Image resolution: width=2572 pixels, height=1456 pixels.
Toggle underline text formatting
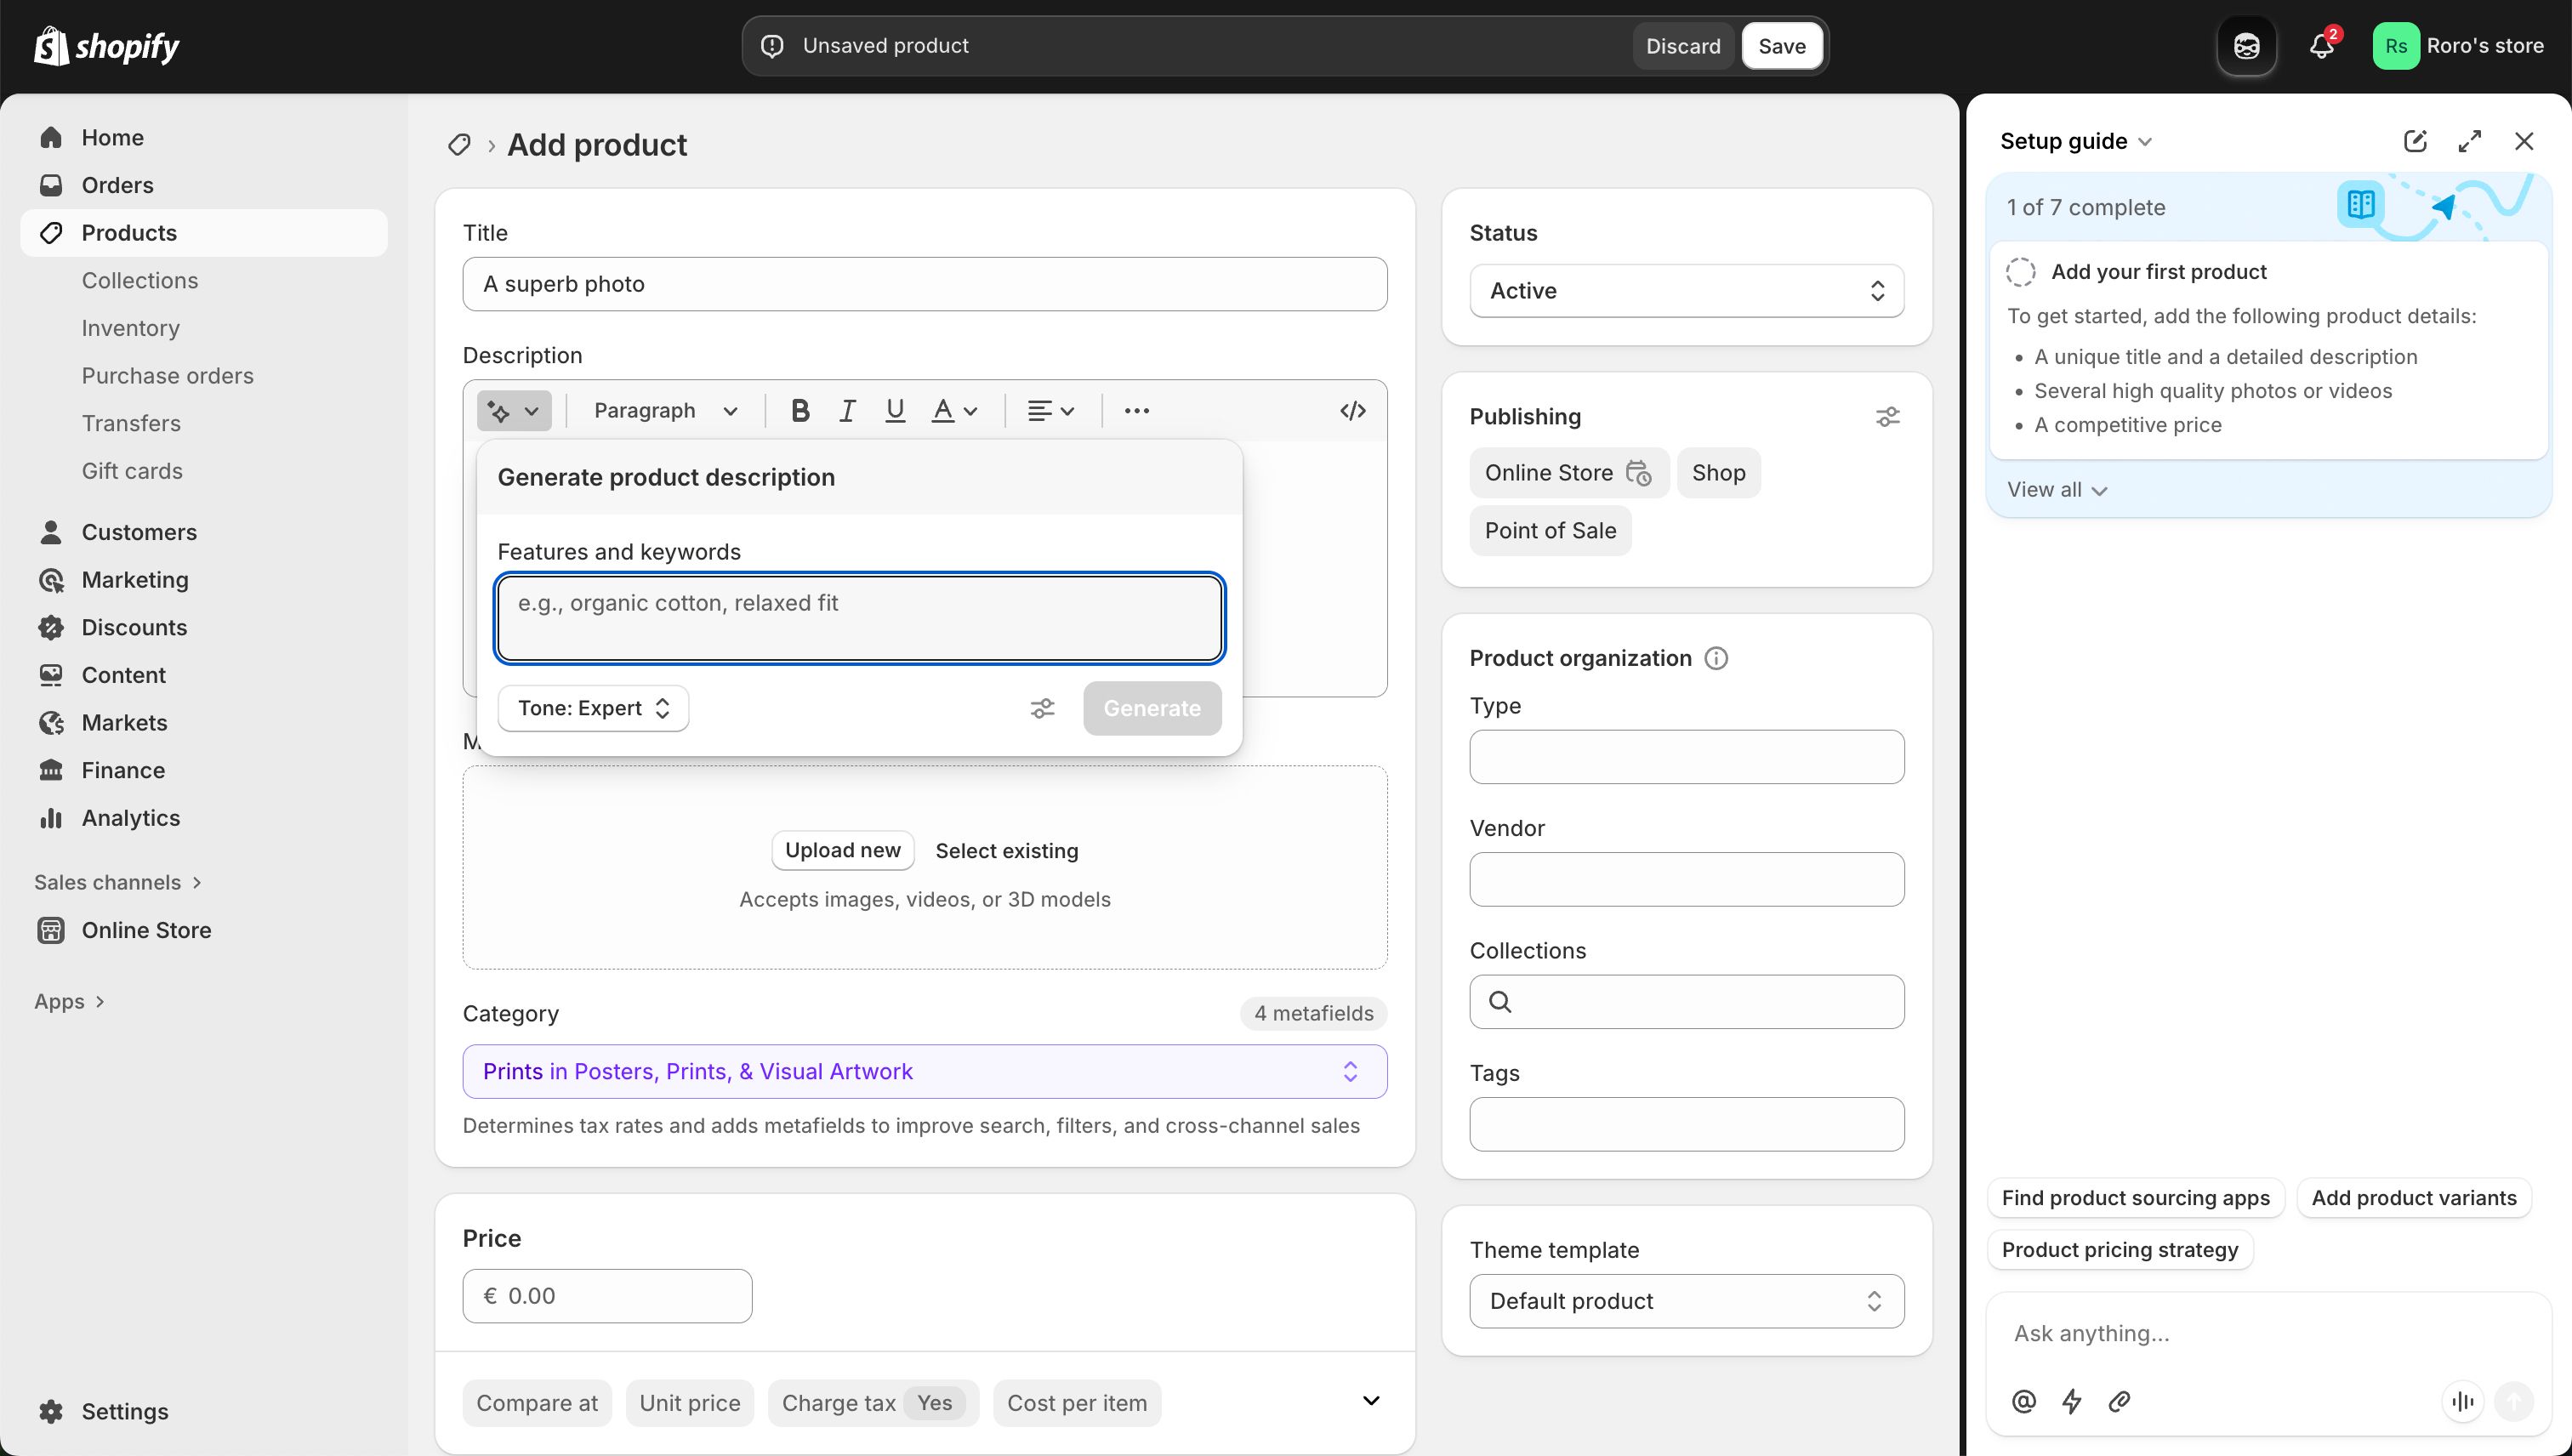click(893, 410)
